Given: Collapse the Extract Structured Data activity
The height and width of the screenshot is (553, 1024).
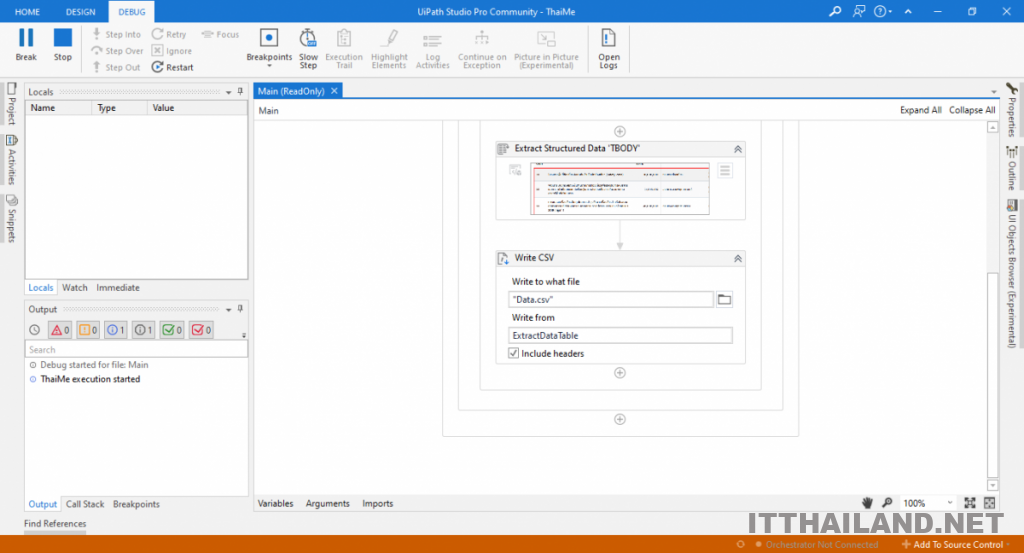Looking at the screenshot, I should [x=737, y=149].
